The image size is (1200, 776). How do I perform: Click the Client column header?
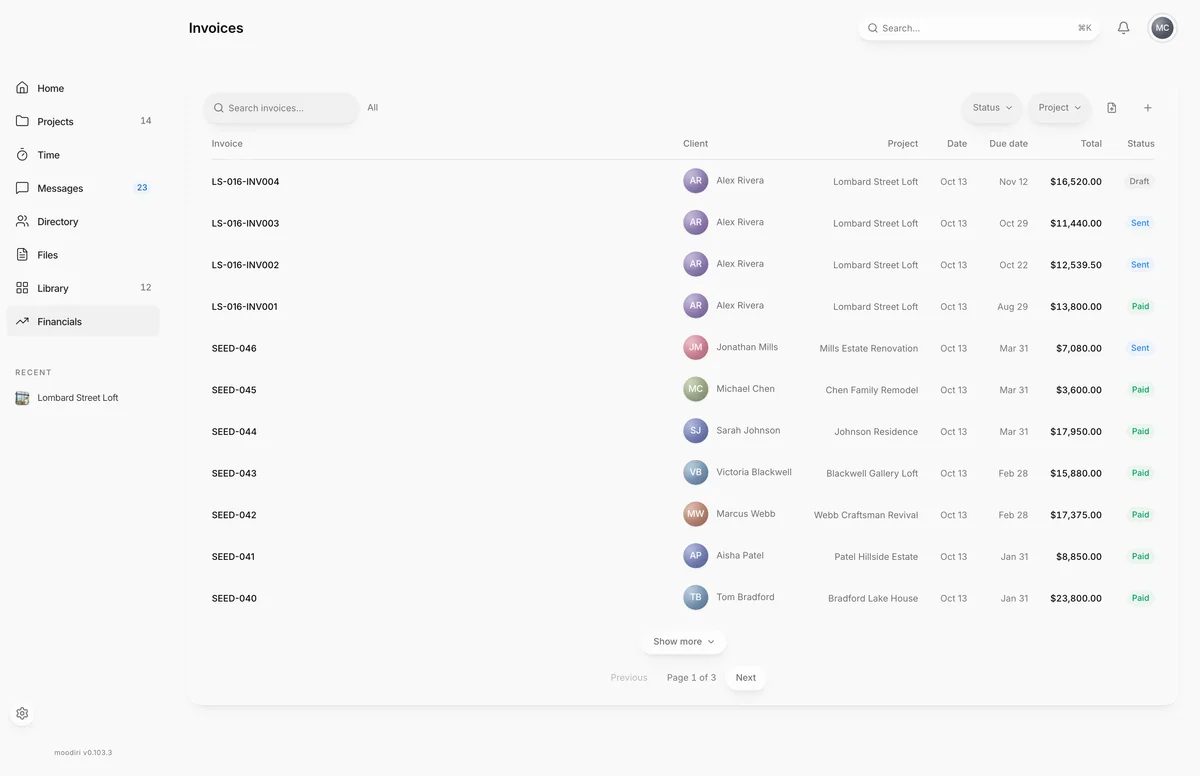pos(695,144)
